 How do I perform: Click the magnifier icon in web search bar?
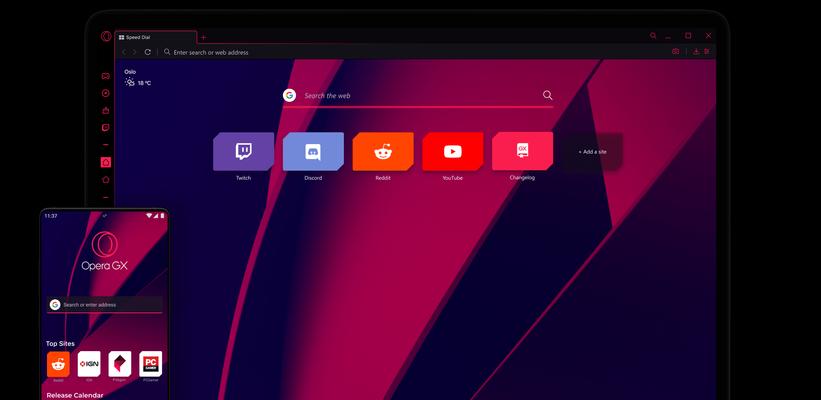click(x=547, y=95)
